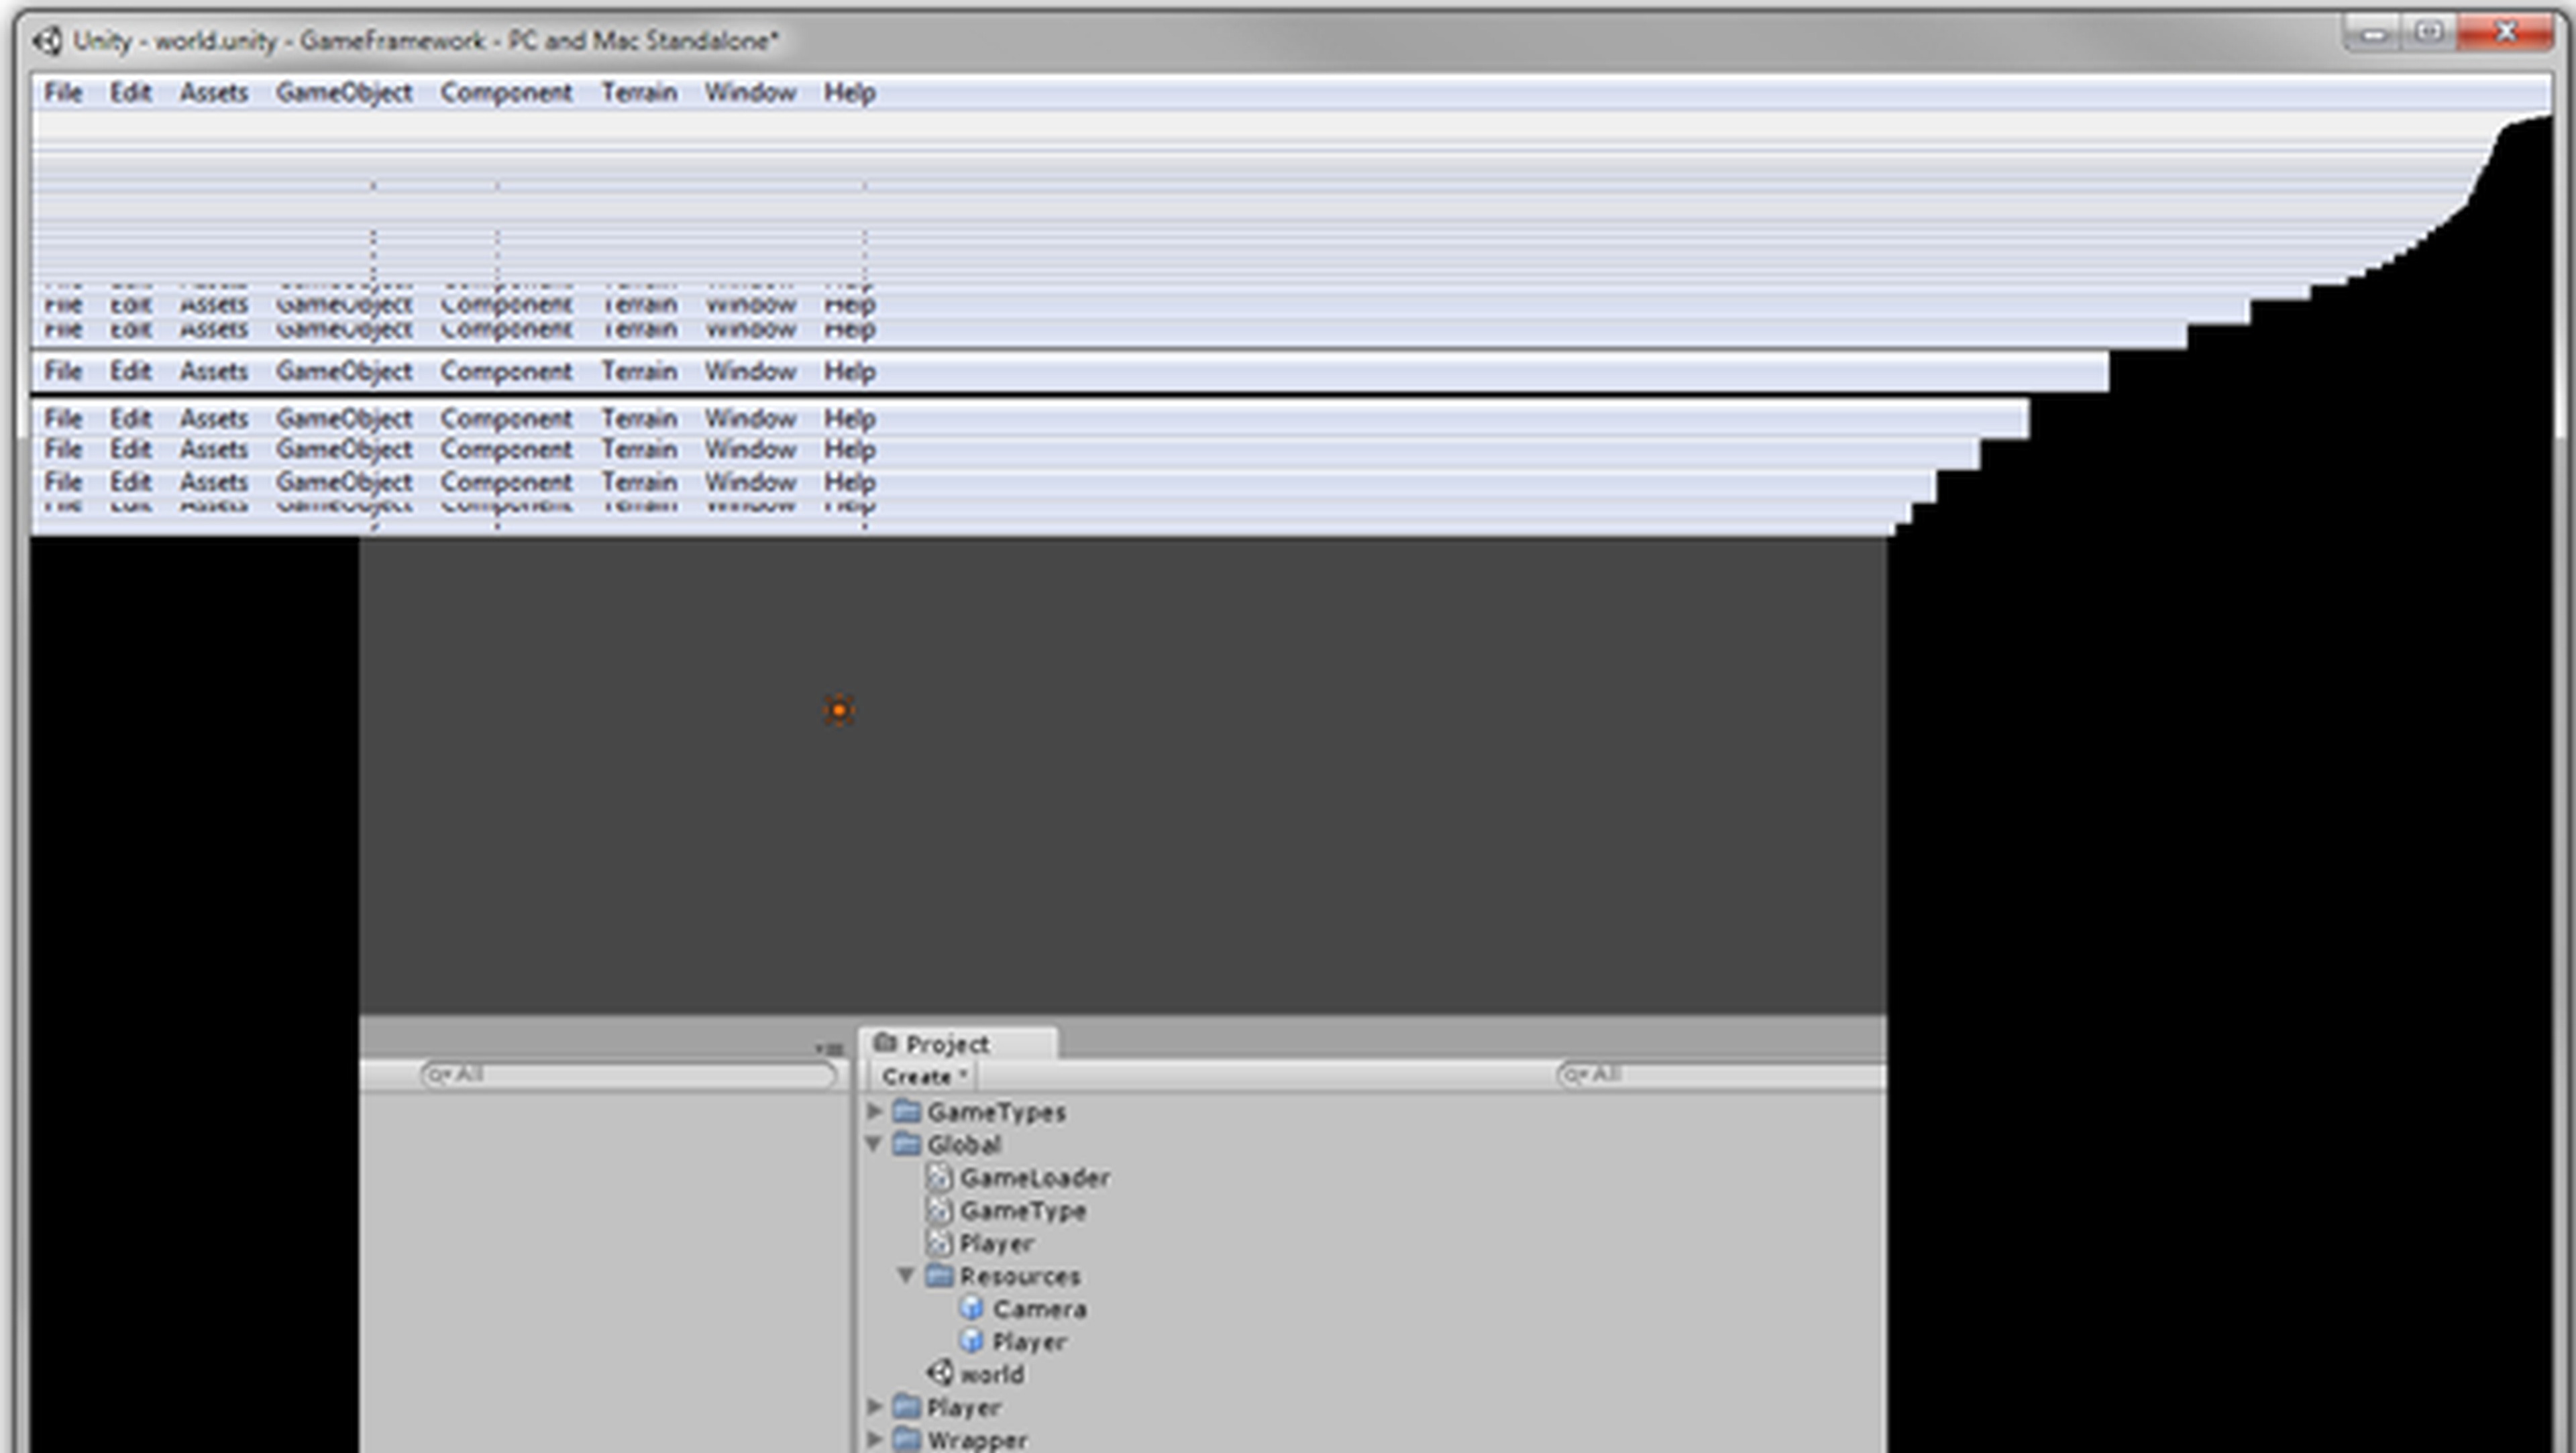Collapse the Resources folder
Image resolution: width=2576 pixels, height=1453 pixels.
pos(906,1275)
